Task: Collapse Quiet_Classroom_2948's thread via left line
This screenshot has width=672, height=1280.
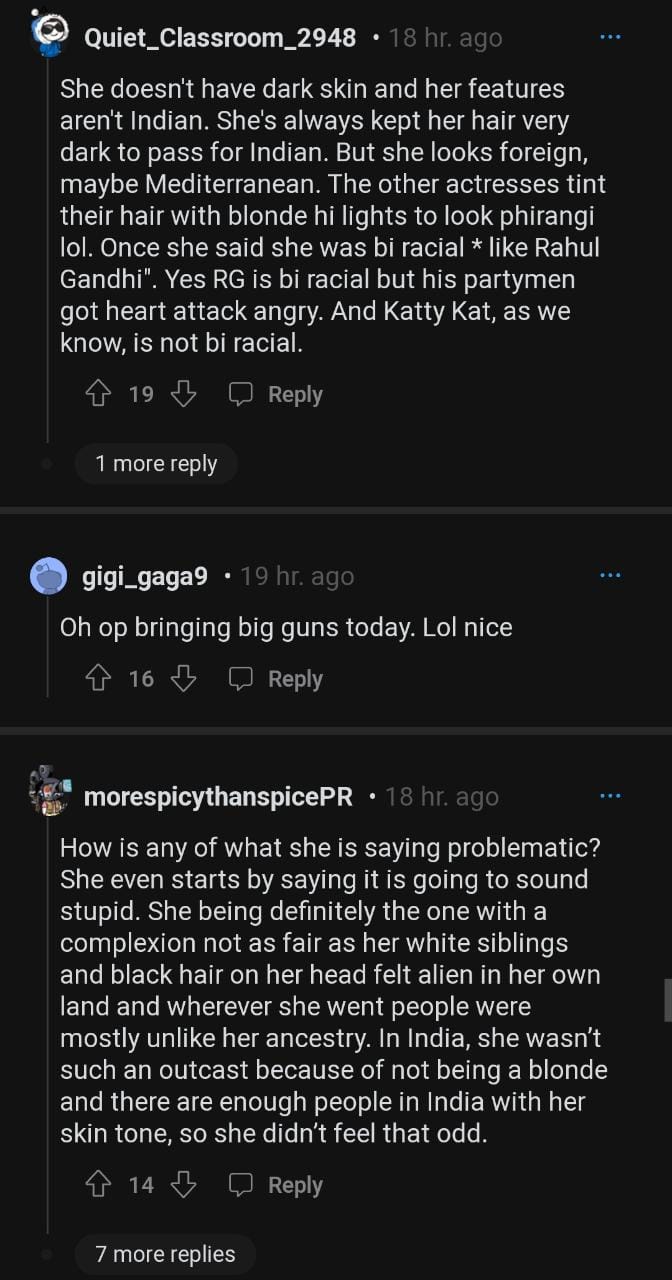Action: 47,250
